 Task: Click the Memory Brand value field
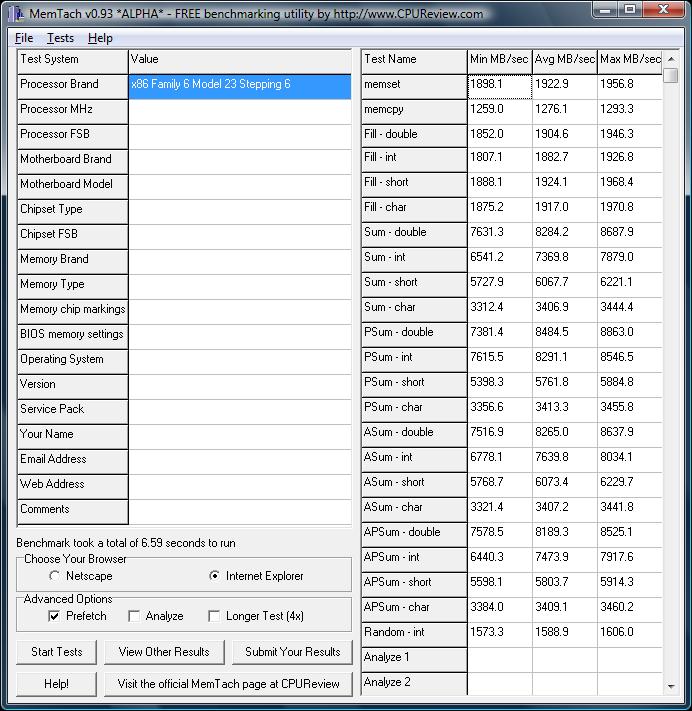(240, 262)
